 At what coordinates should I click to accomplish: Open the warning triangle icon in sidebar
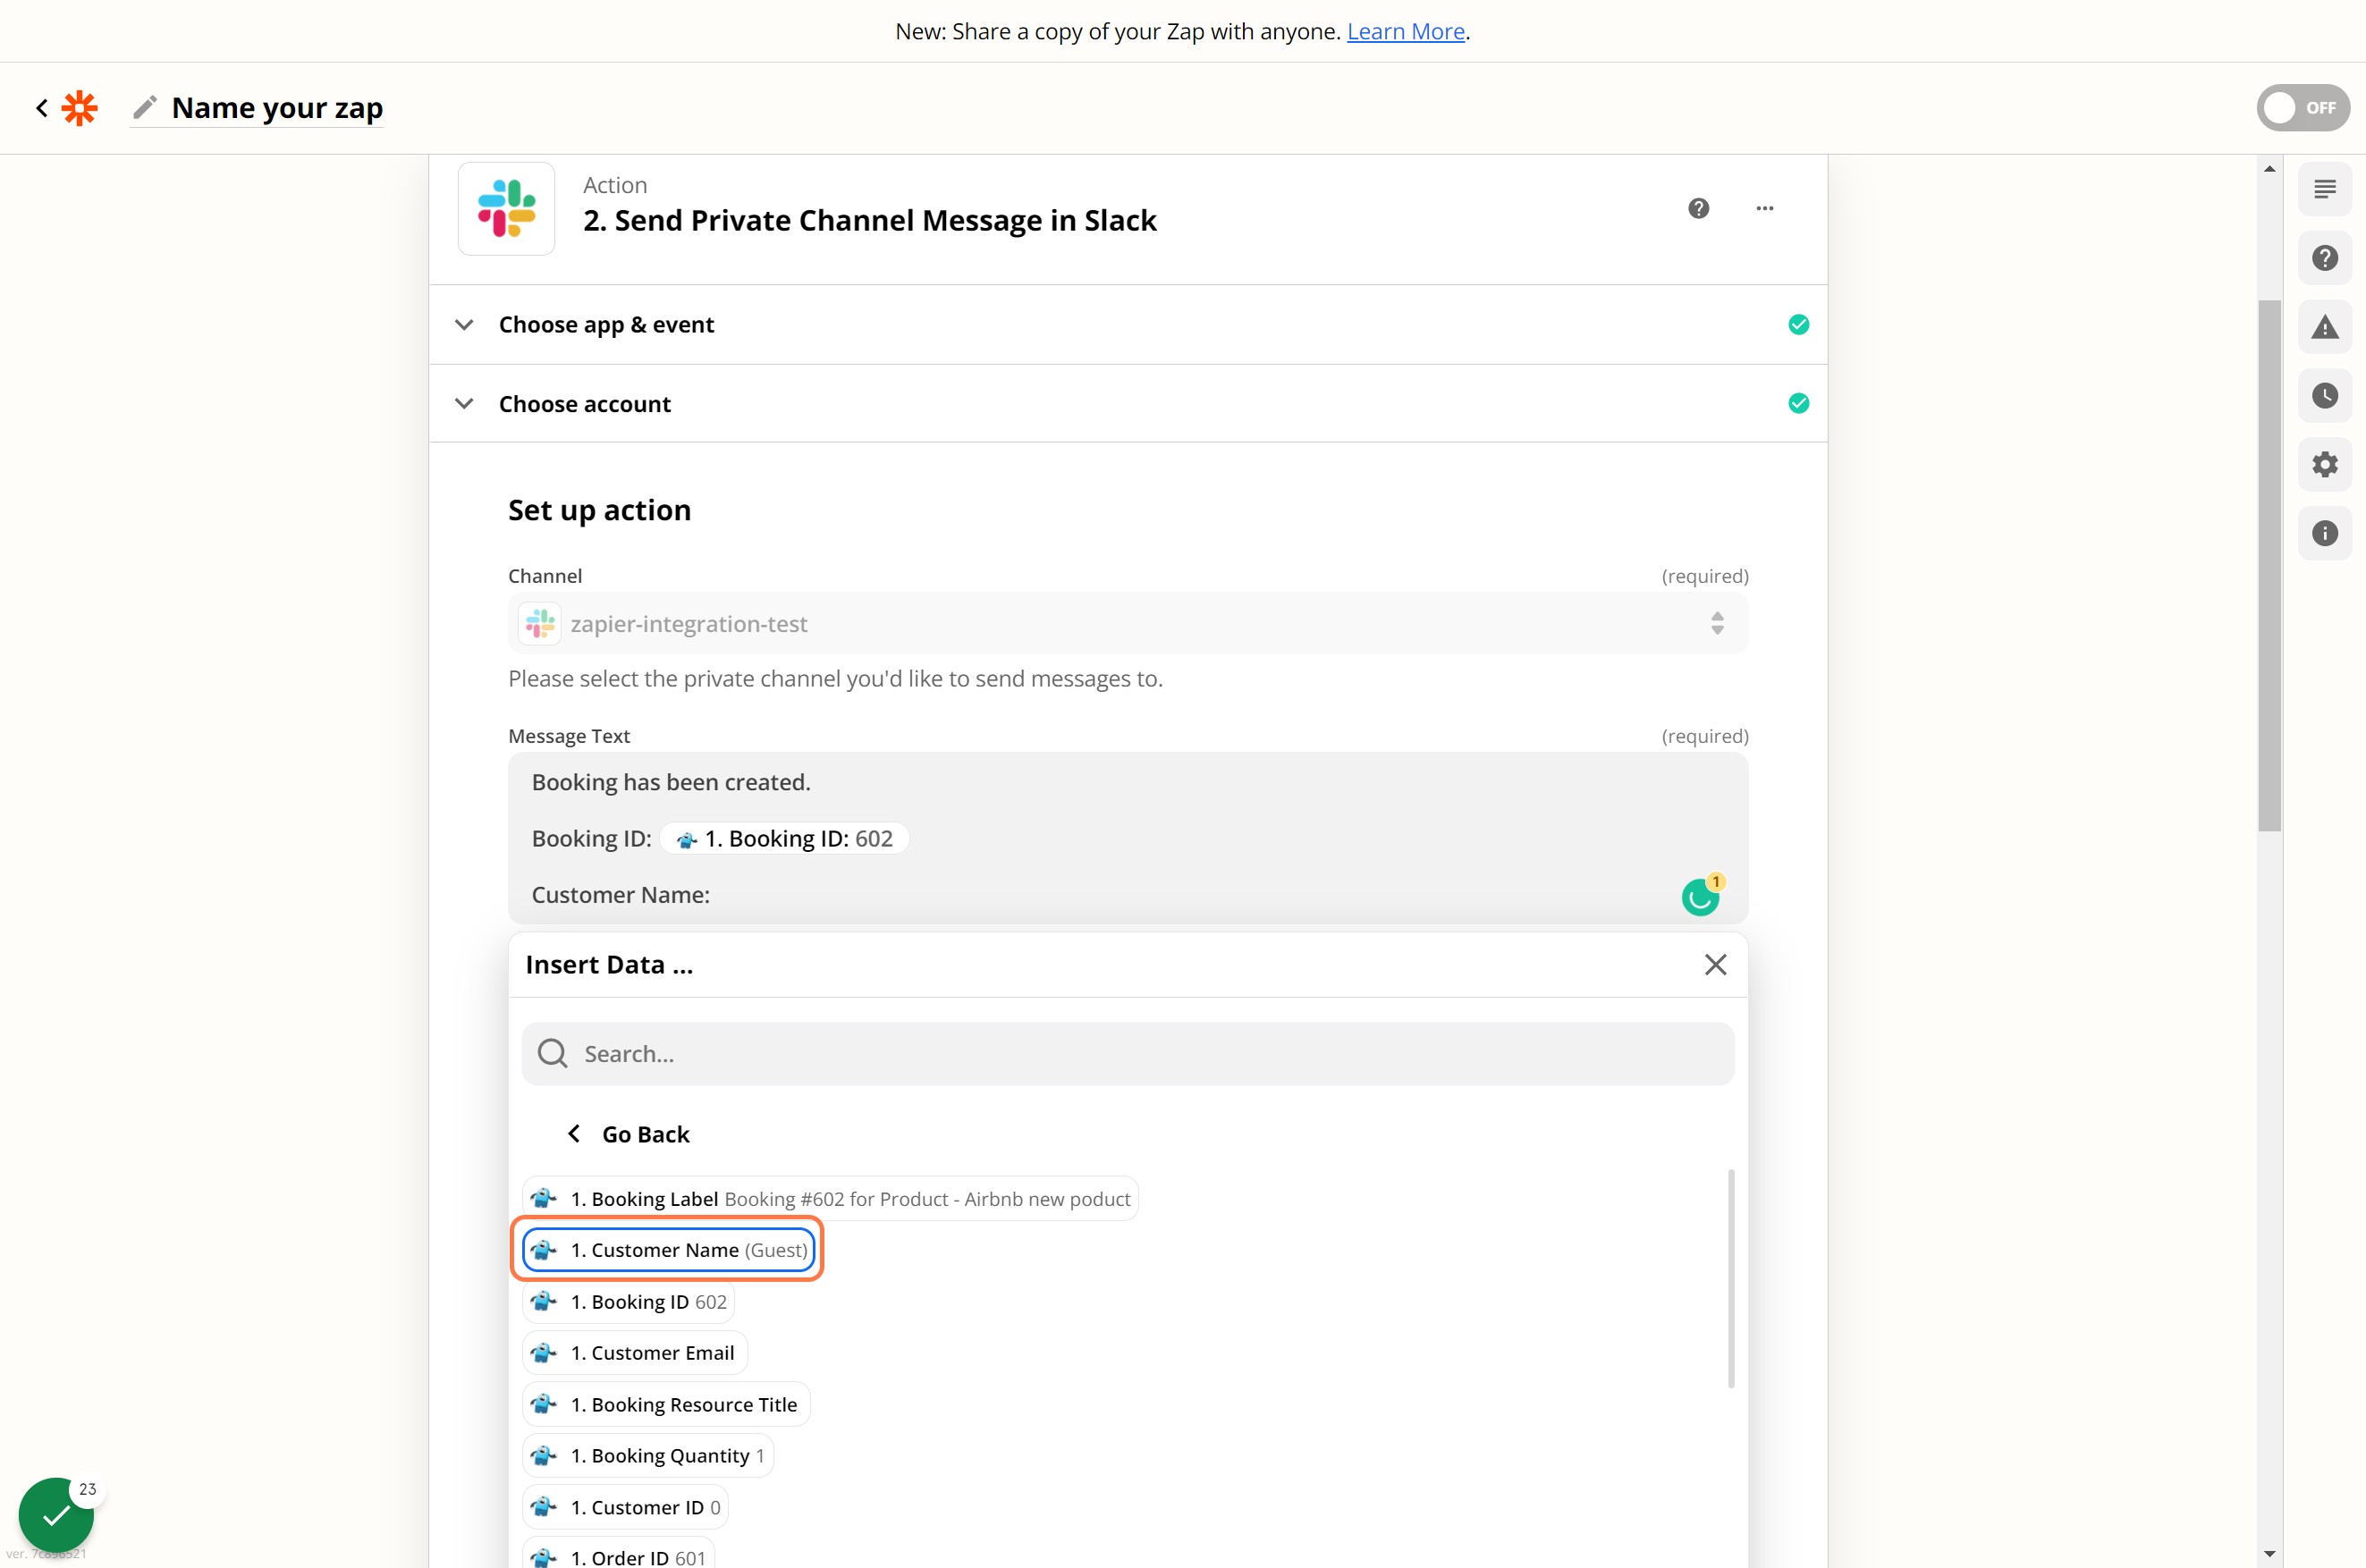pos(2325,327)
